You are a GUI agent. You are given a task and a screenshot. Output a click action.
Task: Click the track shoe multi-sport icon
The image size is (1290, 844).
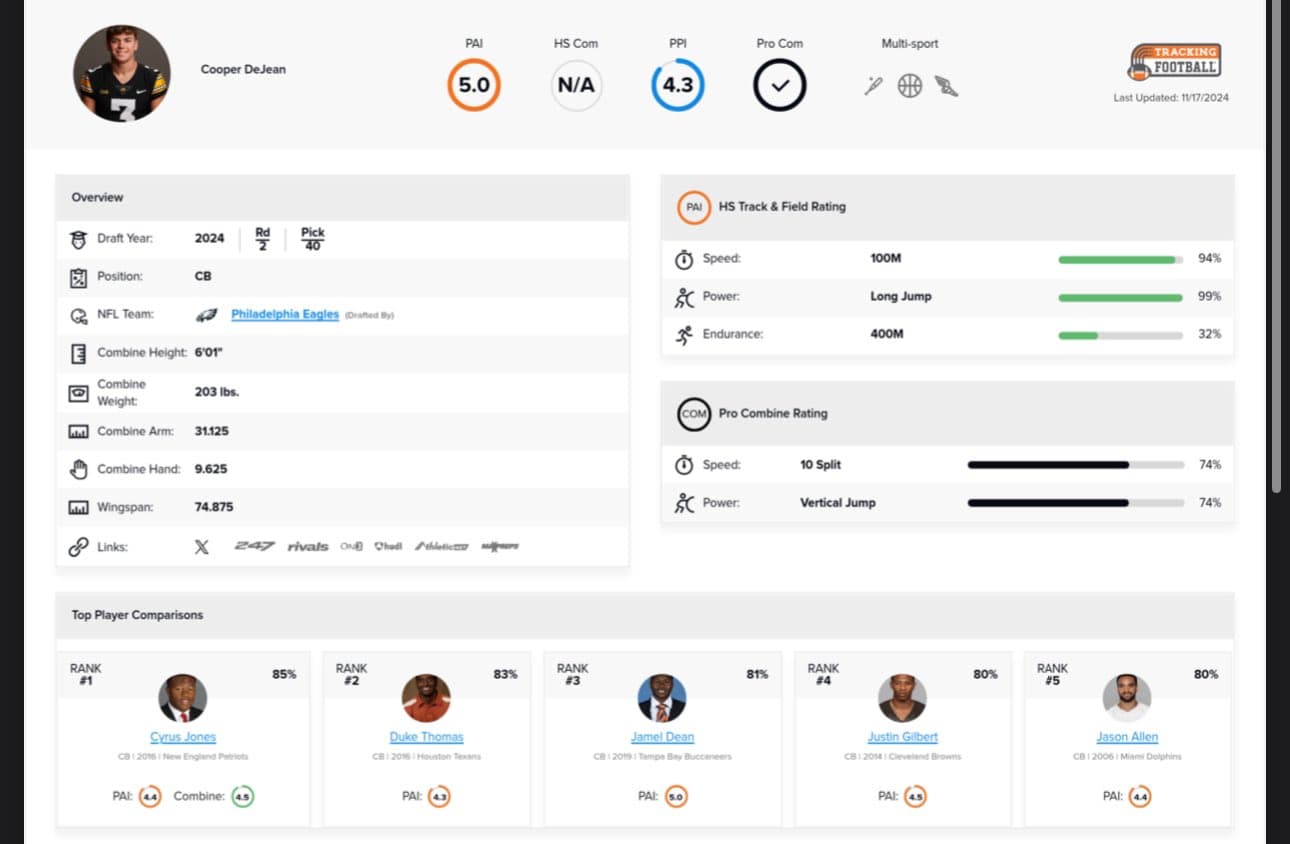tap(947, 86)
